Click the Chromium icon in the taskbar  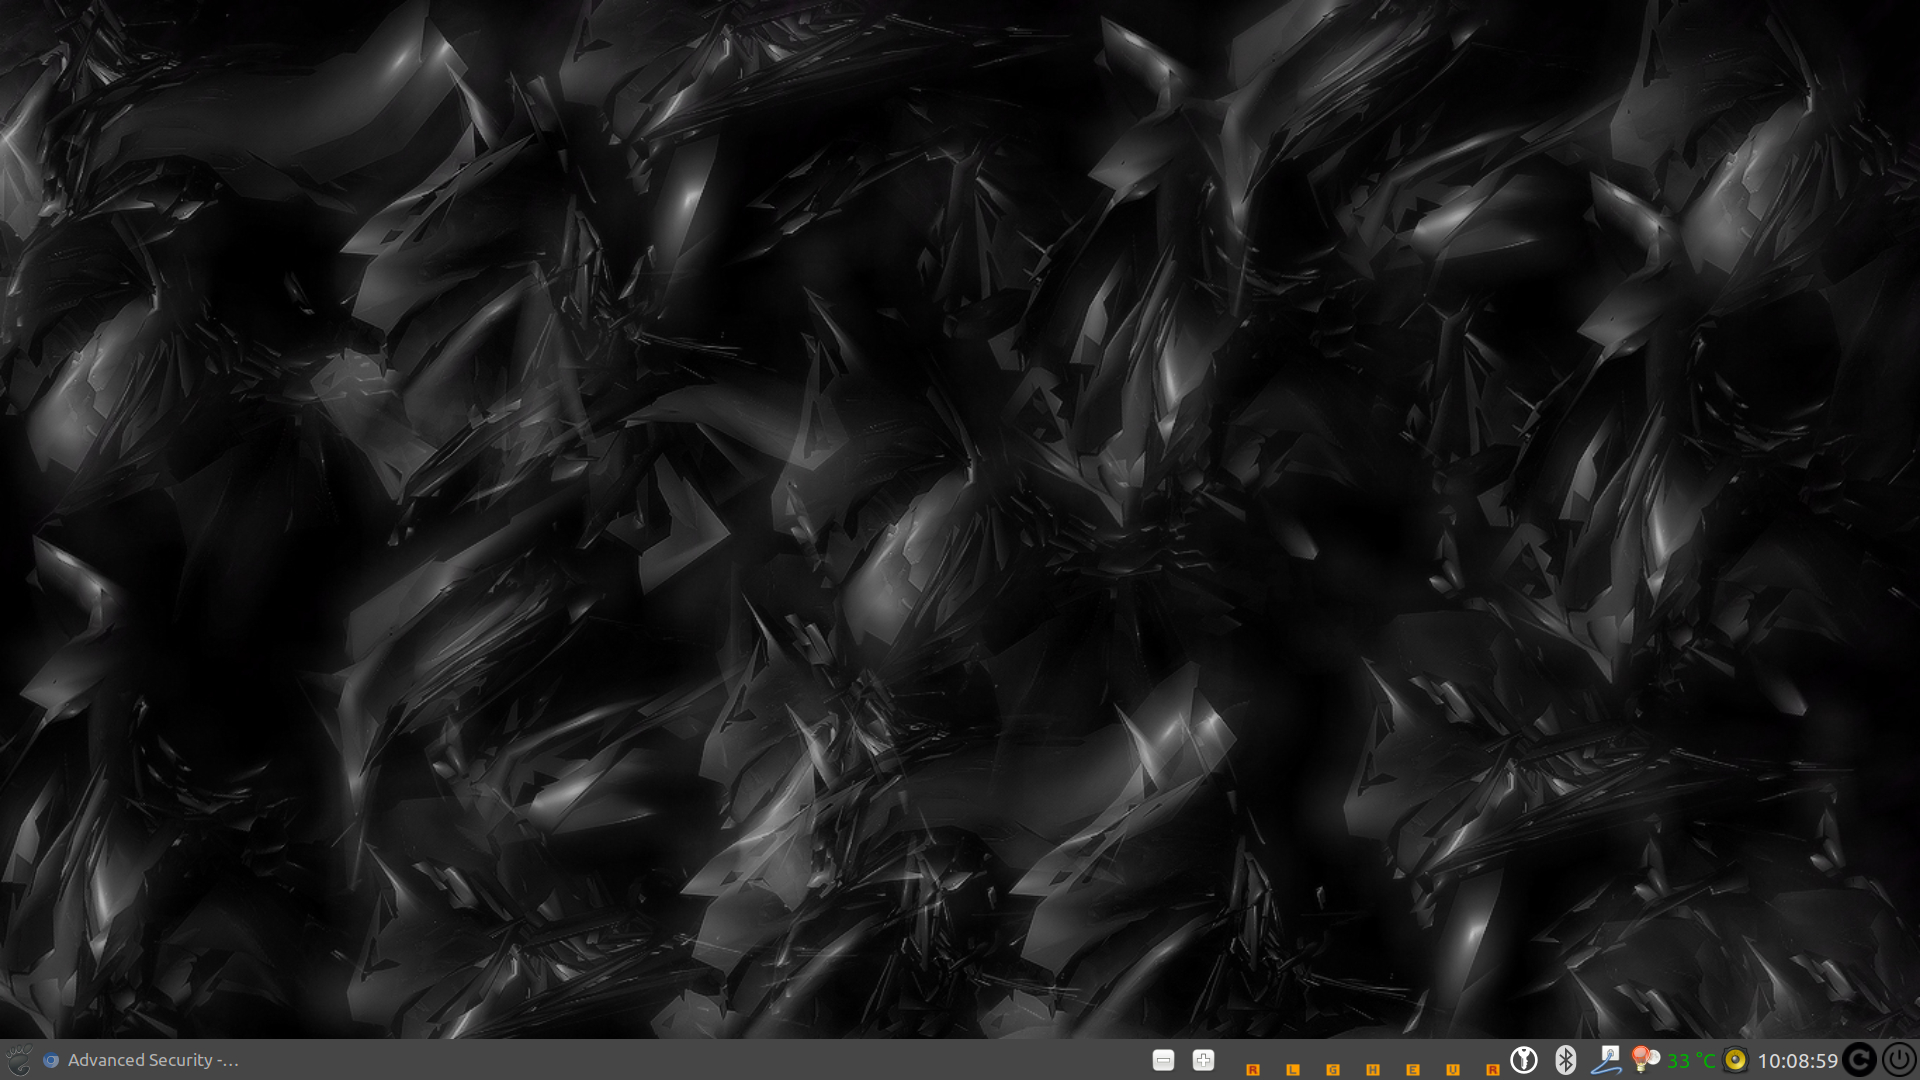(51, 1060)
